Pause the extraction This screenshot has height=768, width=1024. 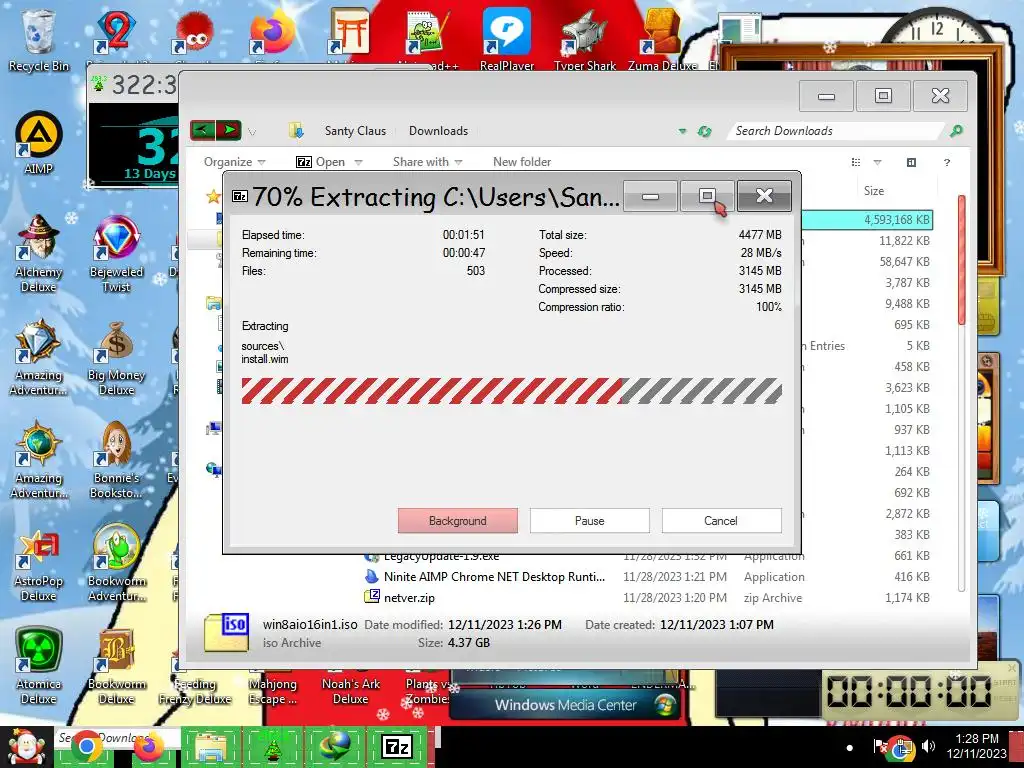tap(590, 520)
